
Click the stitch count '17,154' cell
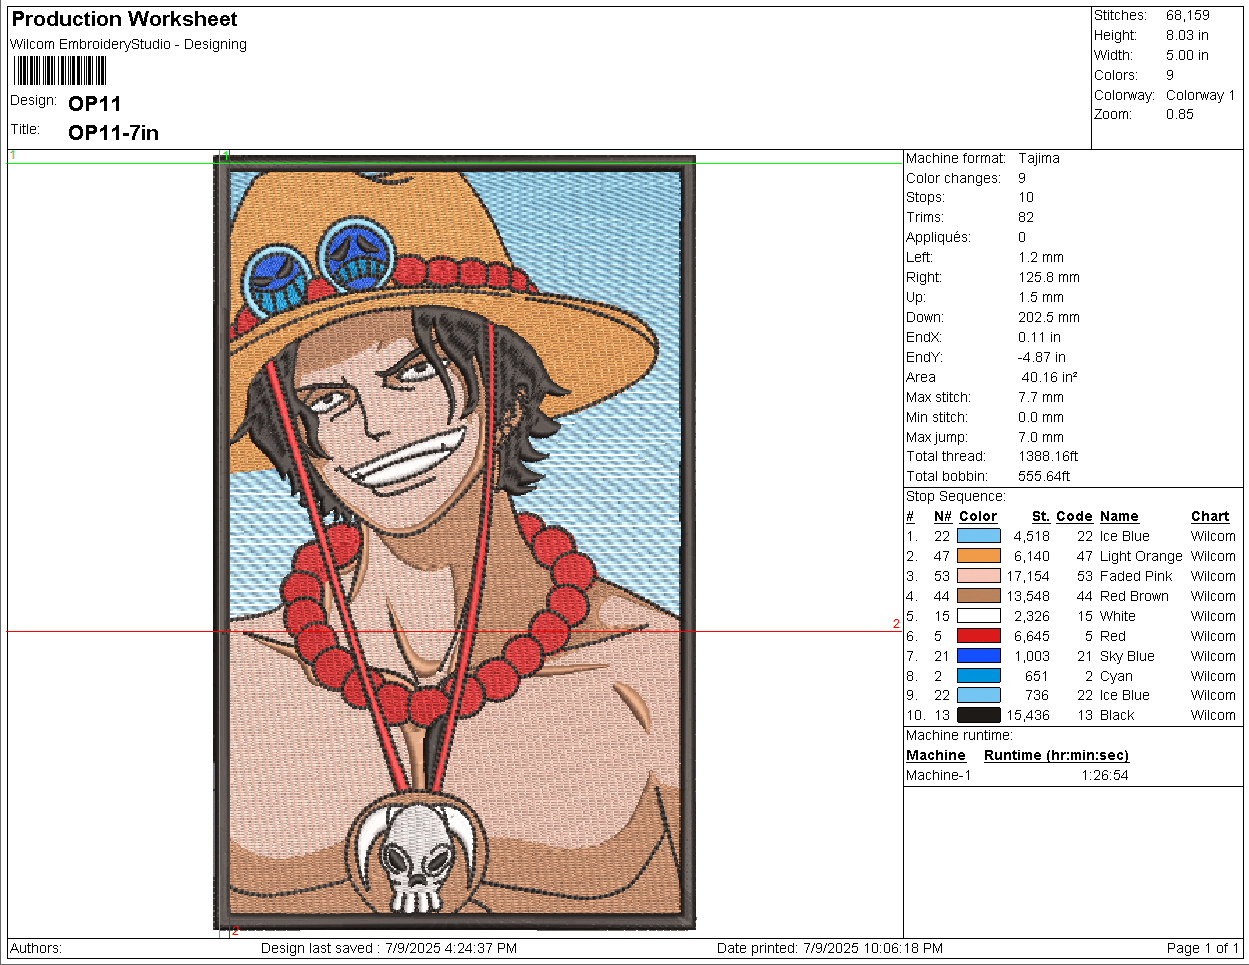click(1028, 576)
